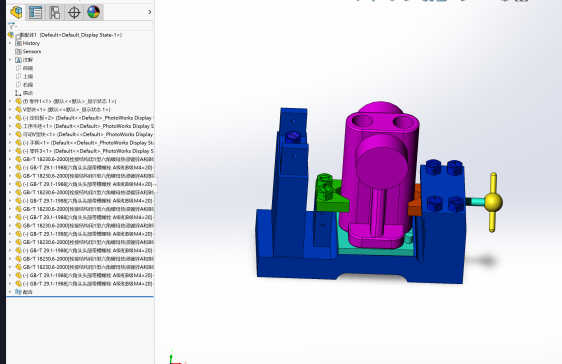Expand the 可动V型块<1> component node
The image size is (562, 364).
10,134
